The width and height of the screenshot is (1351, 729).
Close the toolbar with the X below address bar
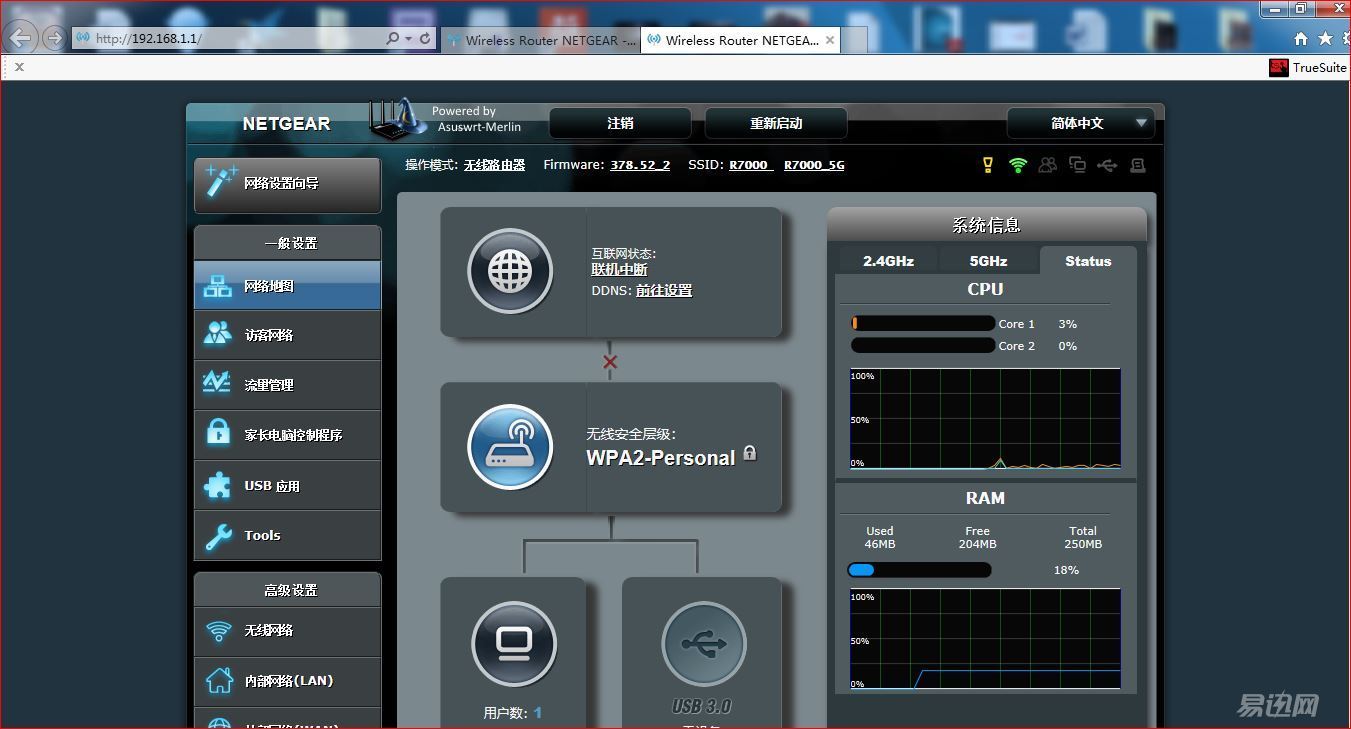click(19, 67)
